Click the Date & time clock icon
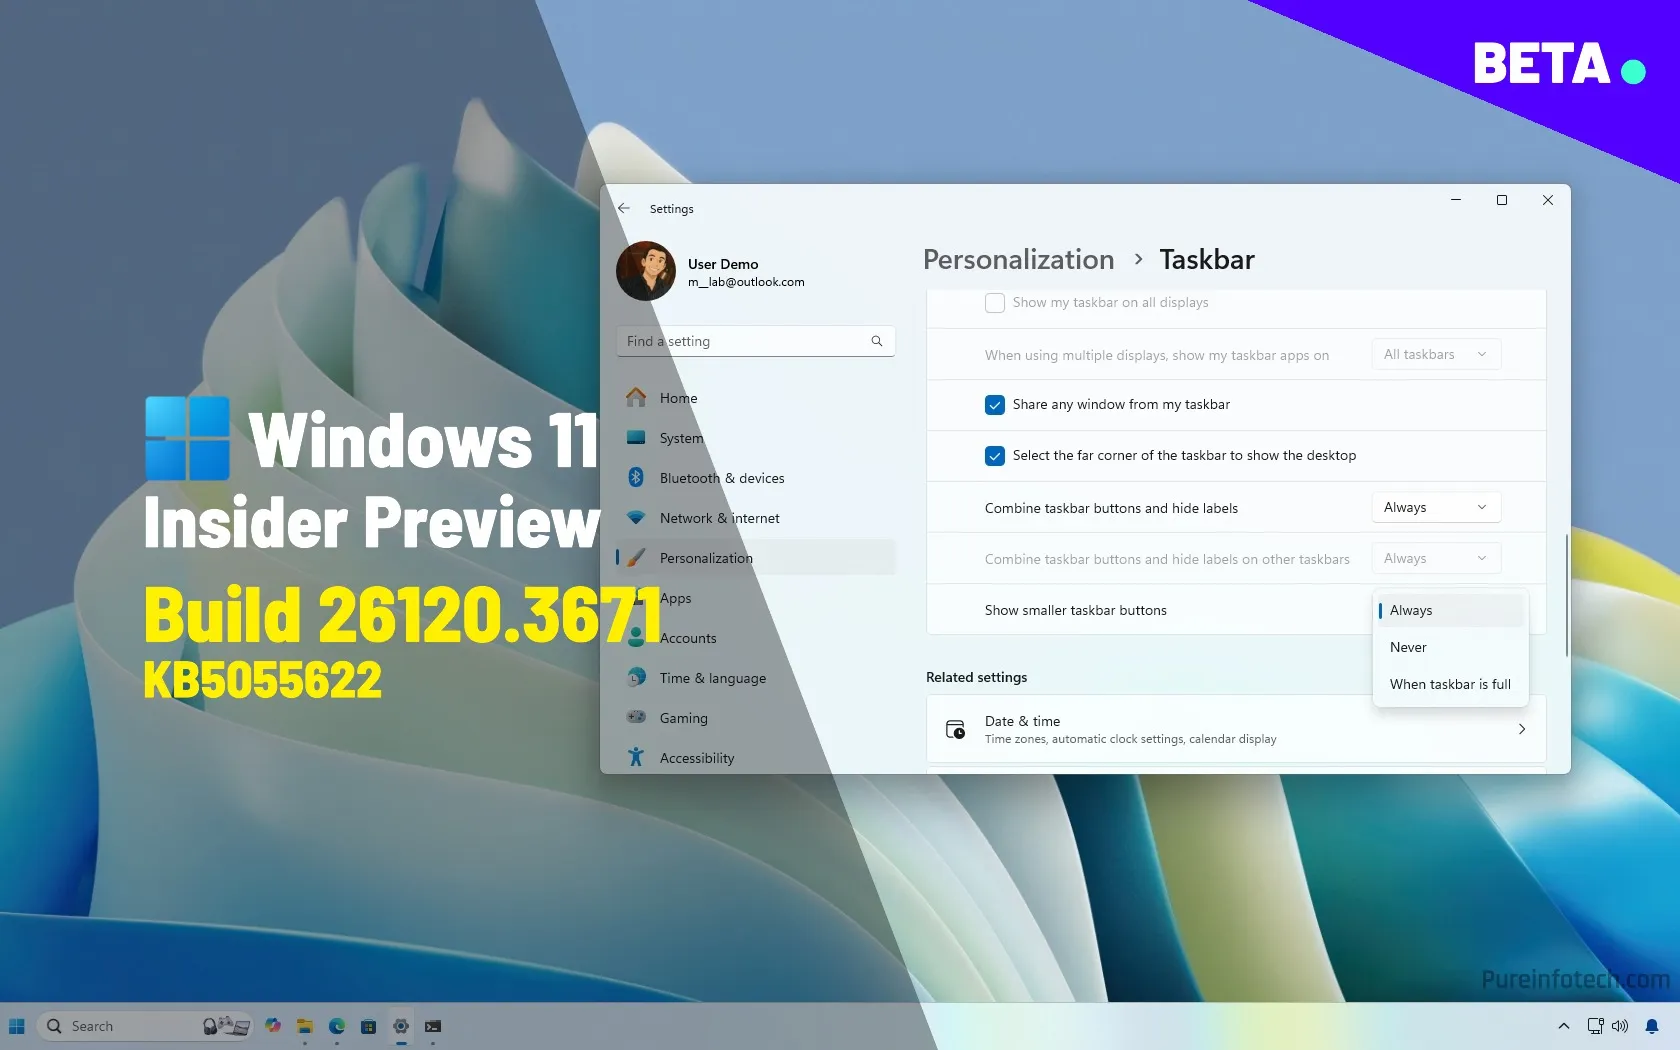This screenshot has height=1050, width=1680. pyautogui.click(x=956, y=729)
